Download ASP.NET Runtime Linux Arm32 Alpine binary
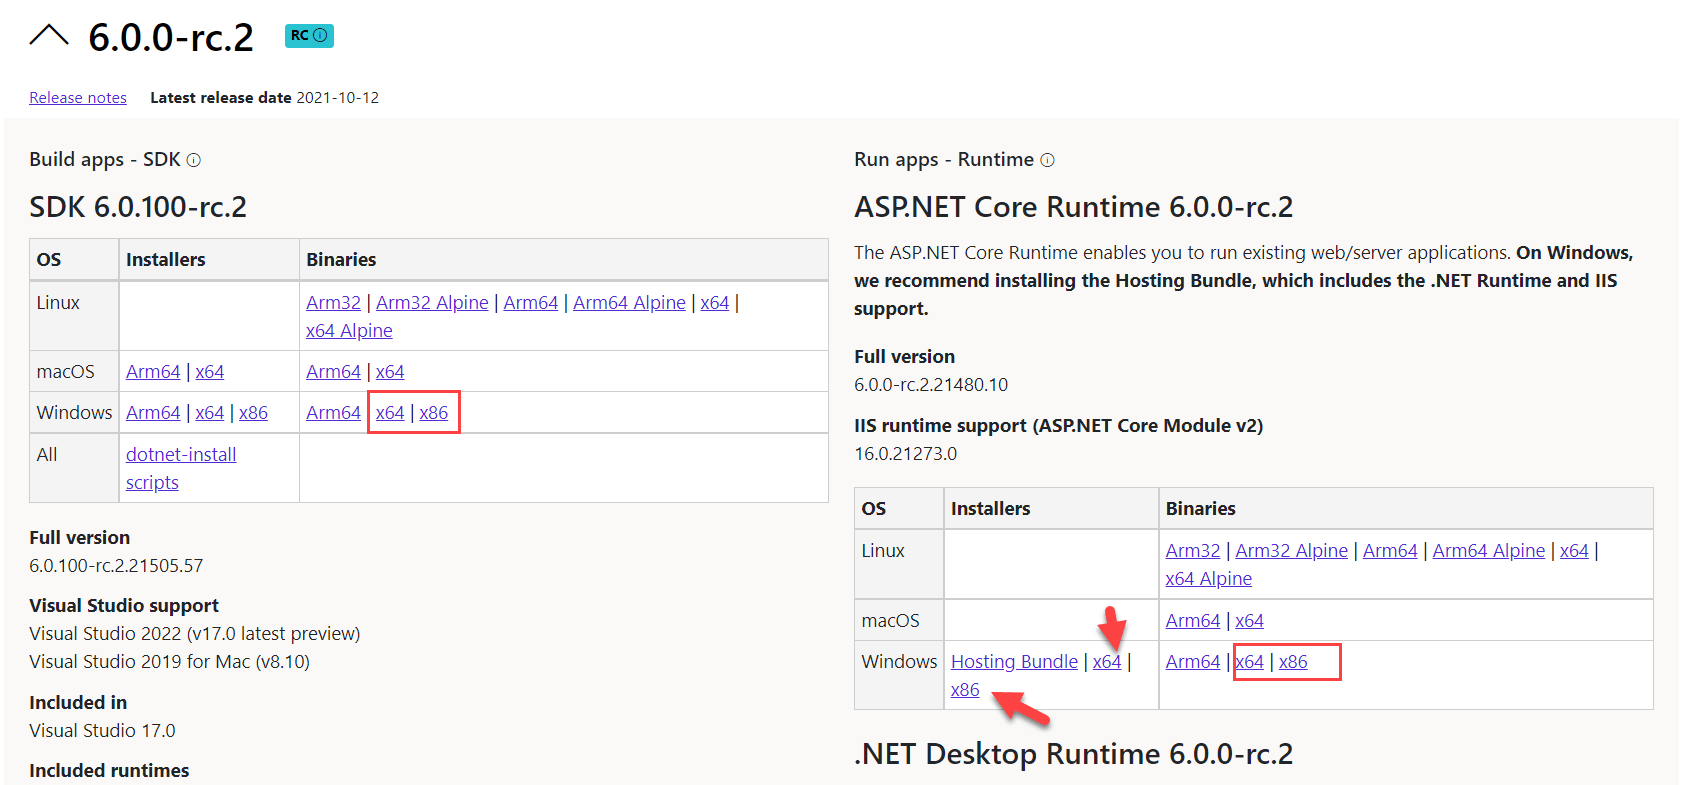Viewport: 1684px width, 785px height. pyautogui.click(x=1291, y=551)
